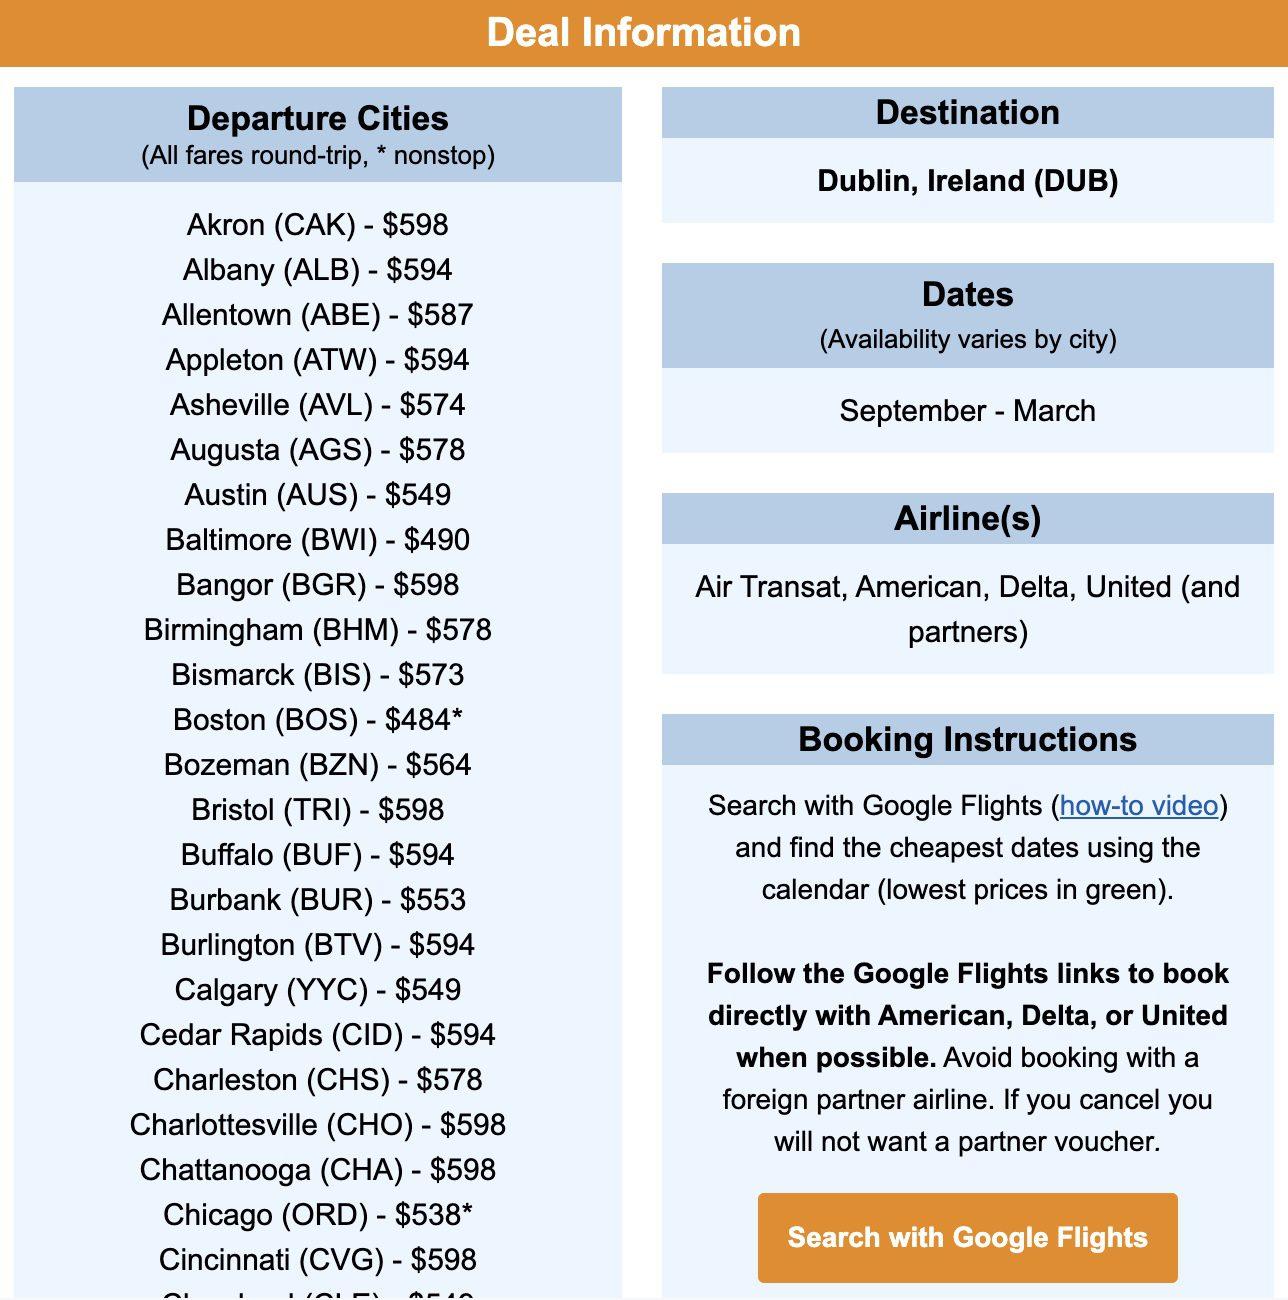Select Calgary (YYC) - $549 fare
The height and width of the screenshot is (1300, 1288).
[x=318, y=990]
